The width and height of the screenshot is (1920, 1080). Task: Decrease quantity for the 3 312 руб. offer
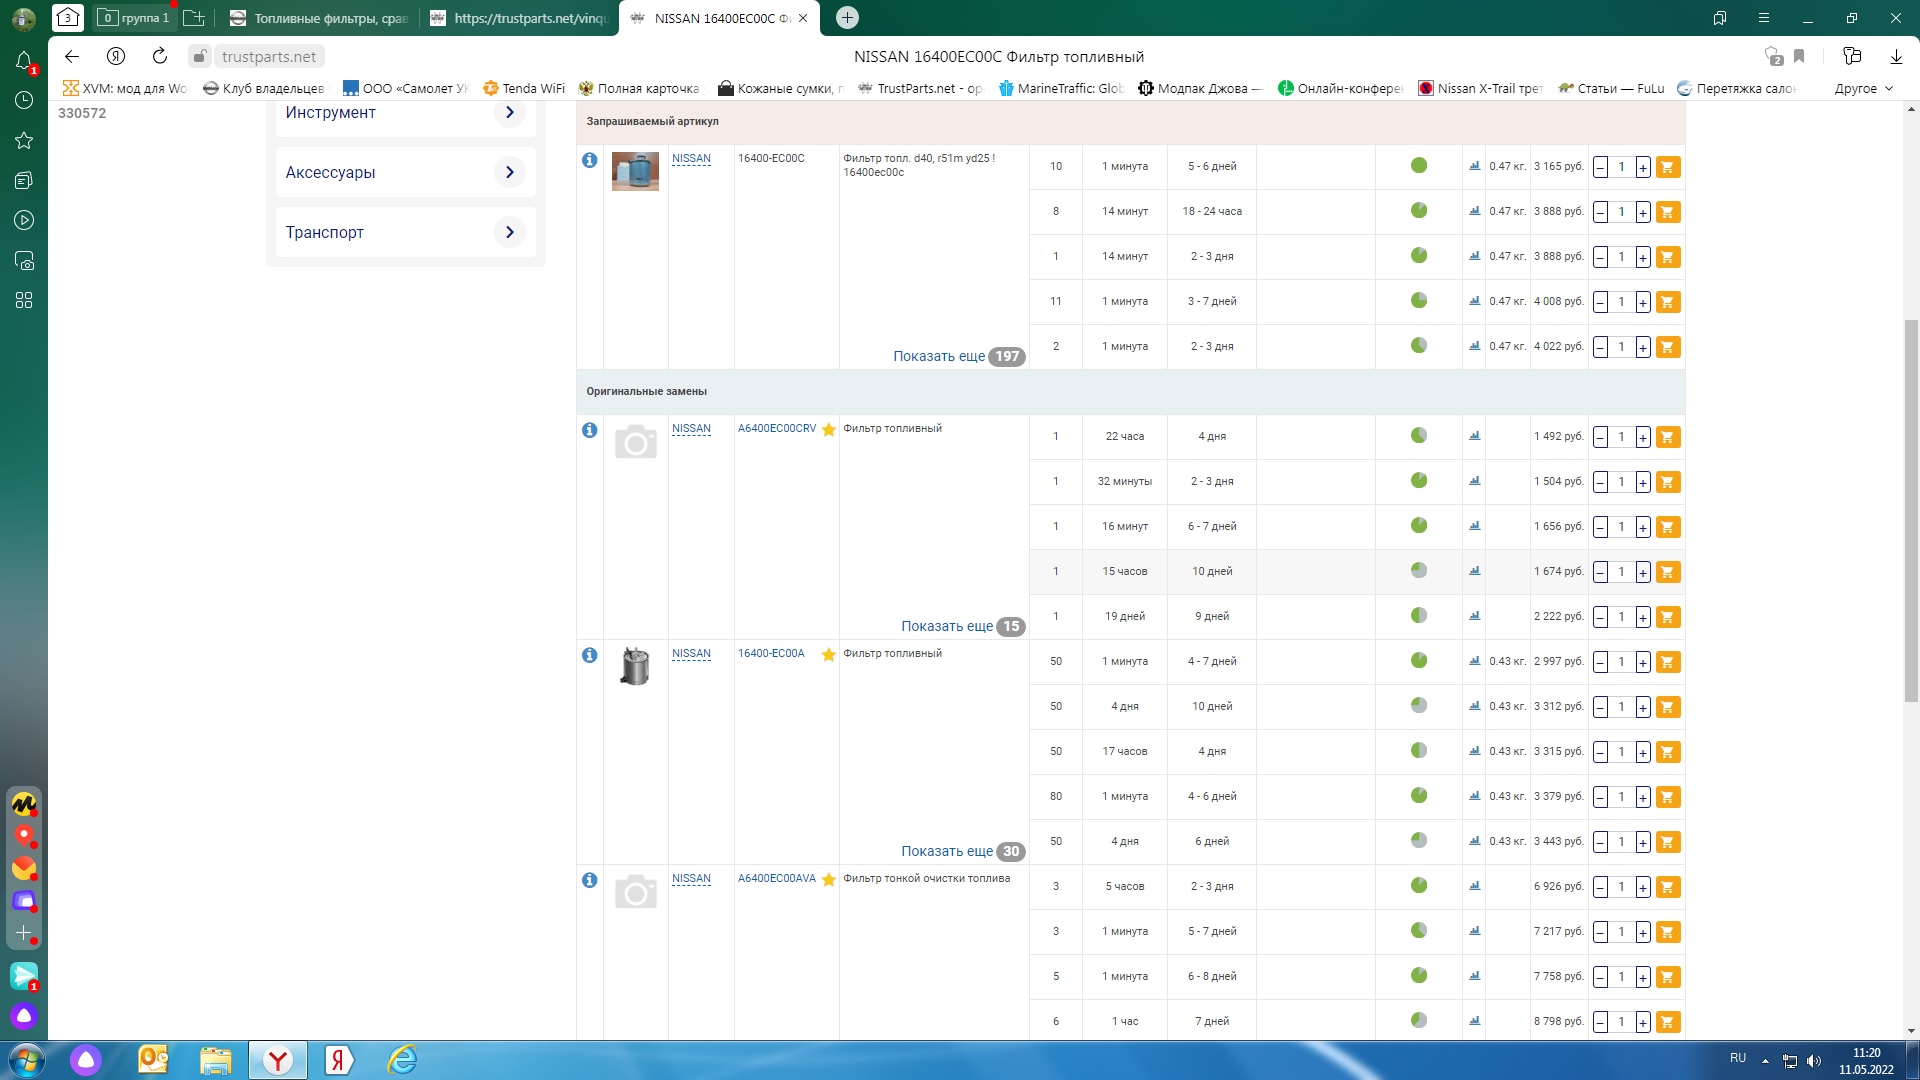(x=1600, y=707)
